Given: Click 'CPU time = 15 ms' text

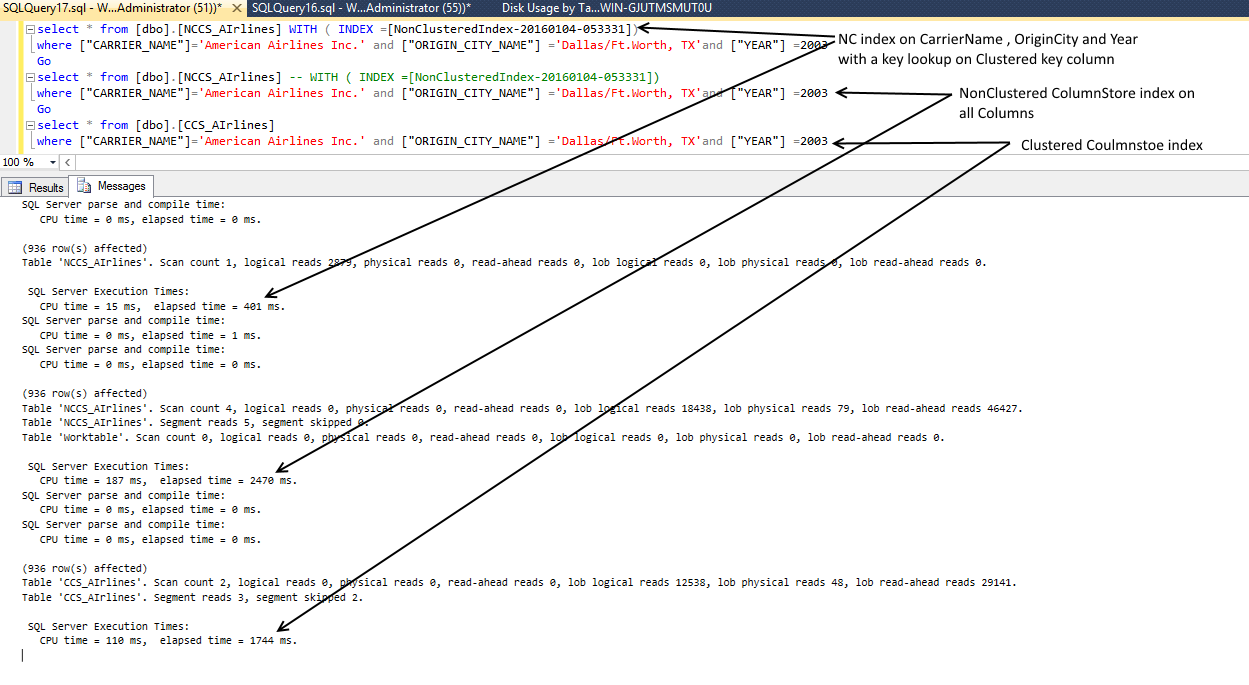Looking at the screenshot, I should pyautogui.click(x=90, y=306).
